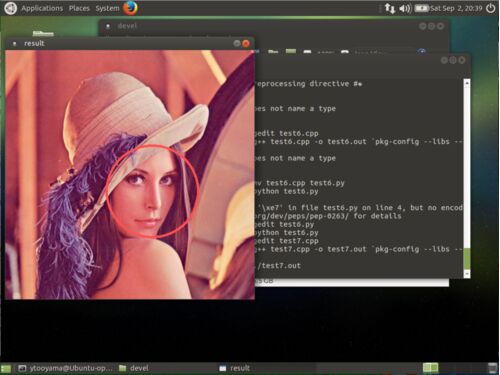Minimize the devel file manager window
500x375 pixels.
[x=423, y=26]
